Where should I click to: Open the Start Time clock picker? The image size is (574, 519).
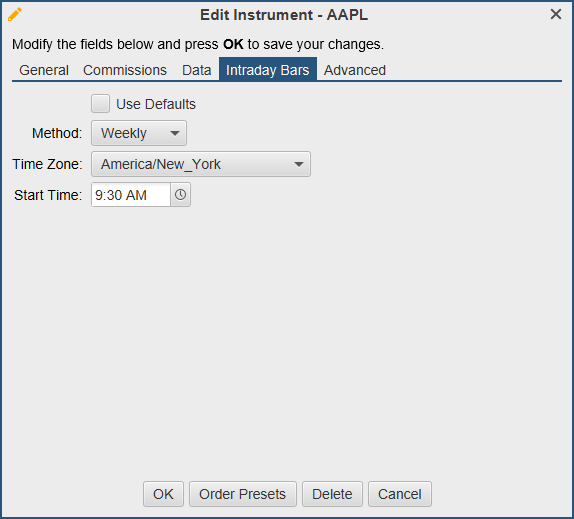[180, 195]
